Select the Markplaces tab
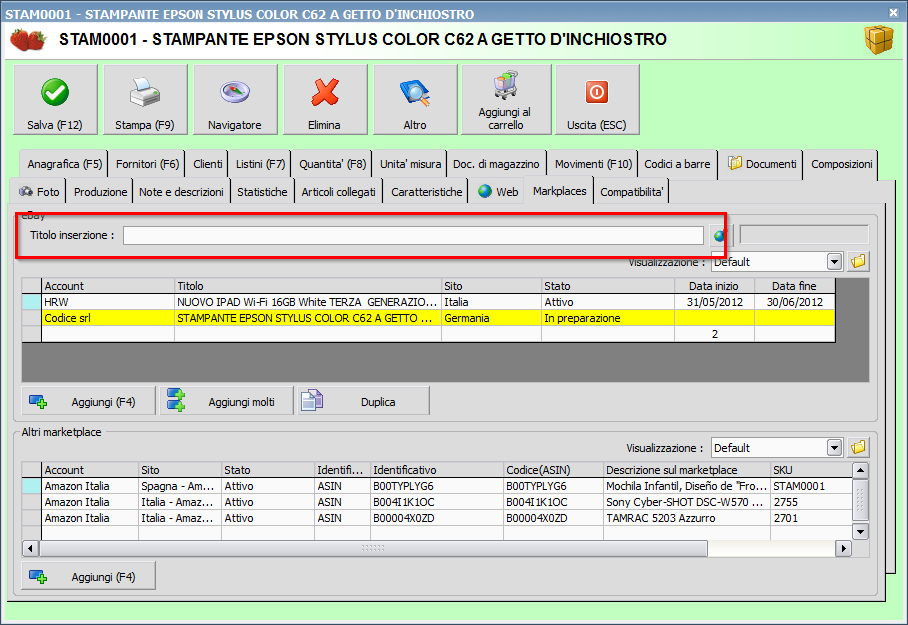Screen dimensions: 908x625 (559, 191)
